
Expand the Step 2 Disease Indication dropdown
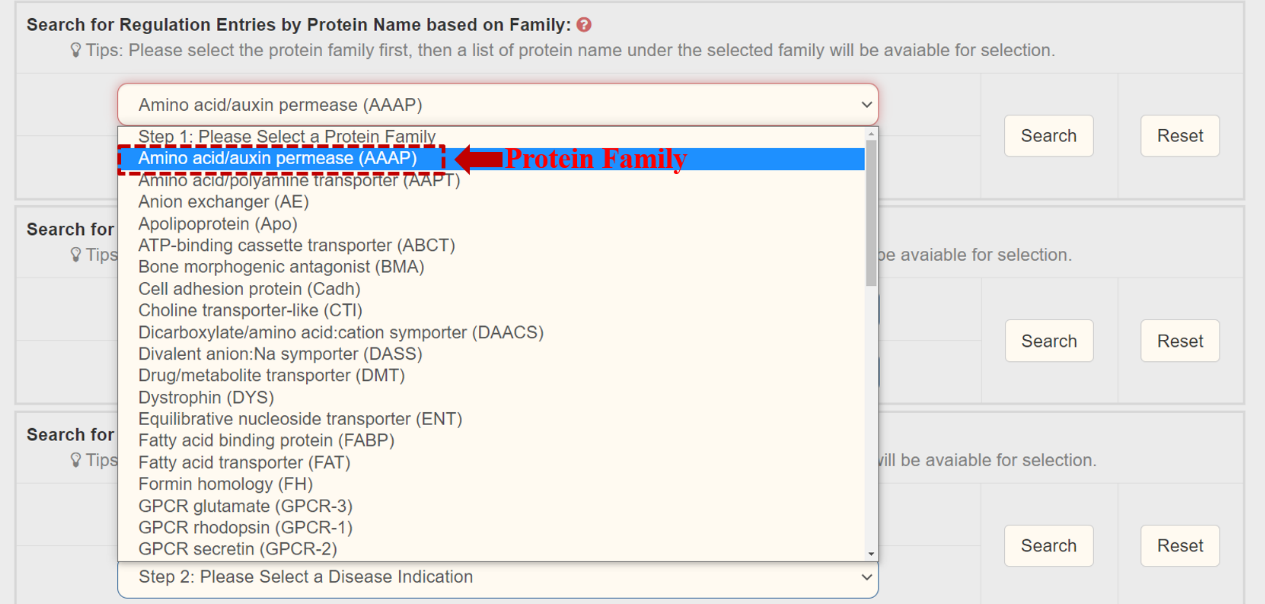(x=497, y=577)
